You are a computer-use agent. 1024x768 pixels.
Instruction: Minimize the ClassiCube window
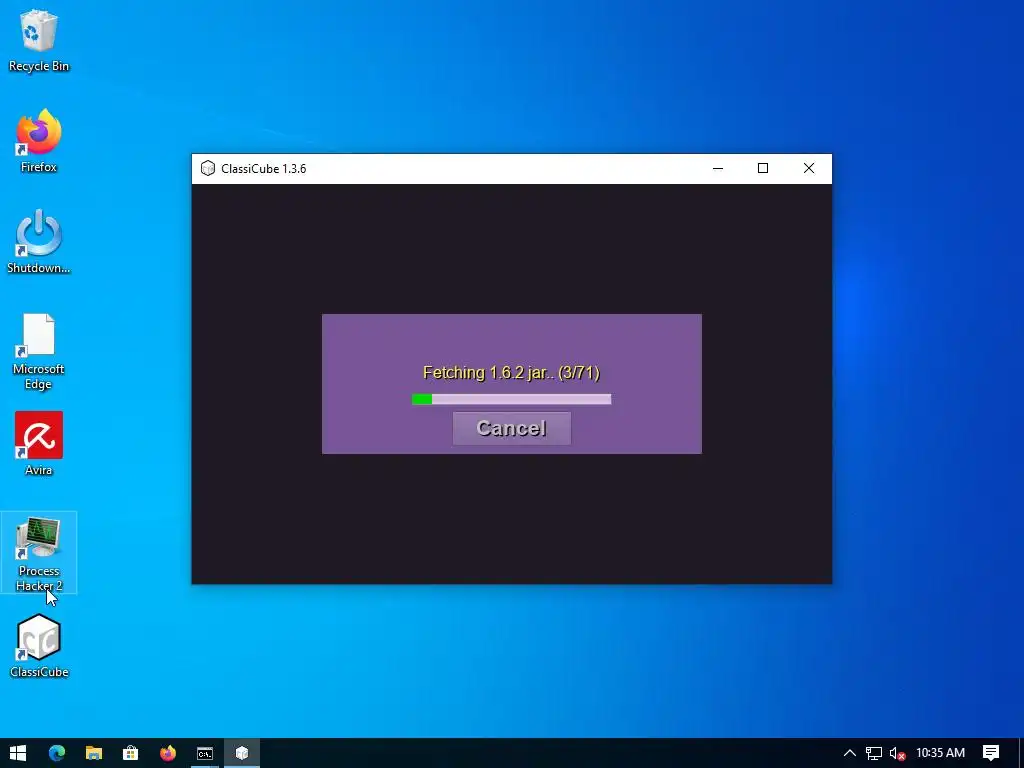click(x=718, y=168)
